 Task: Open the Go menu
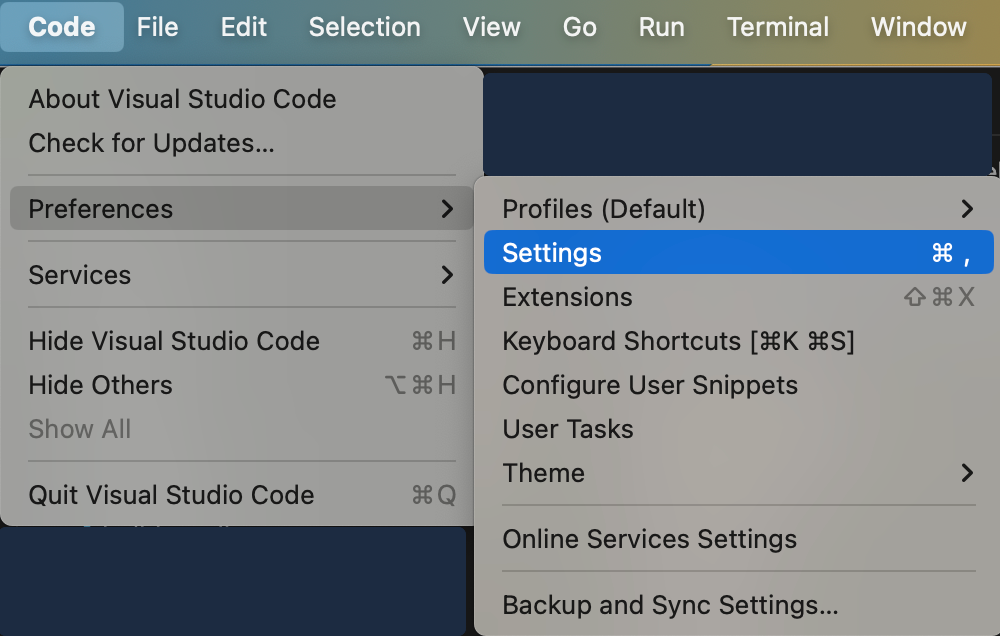[580, 27]
